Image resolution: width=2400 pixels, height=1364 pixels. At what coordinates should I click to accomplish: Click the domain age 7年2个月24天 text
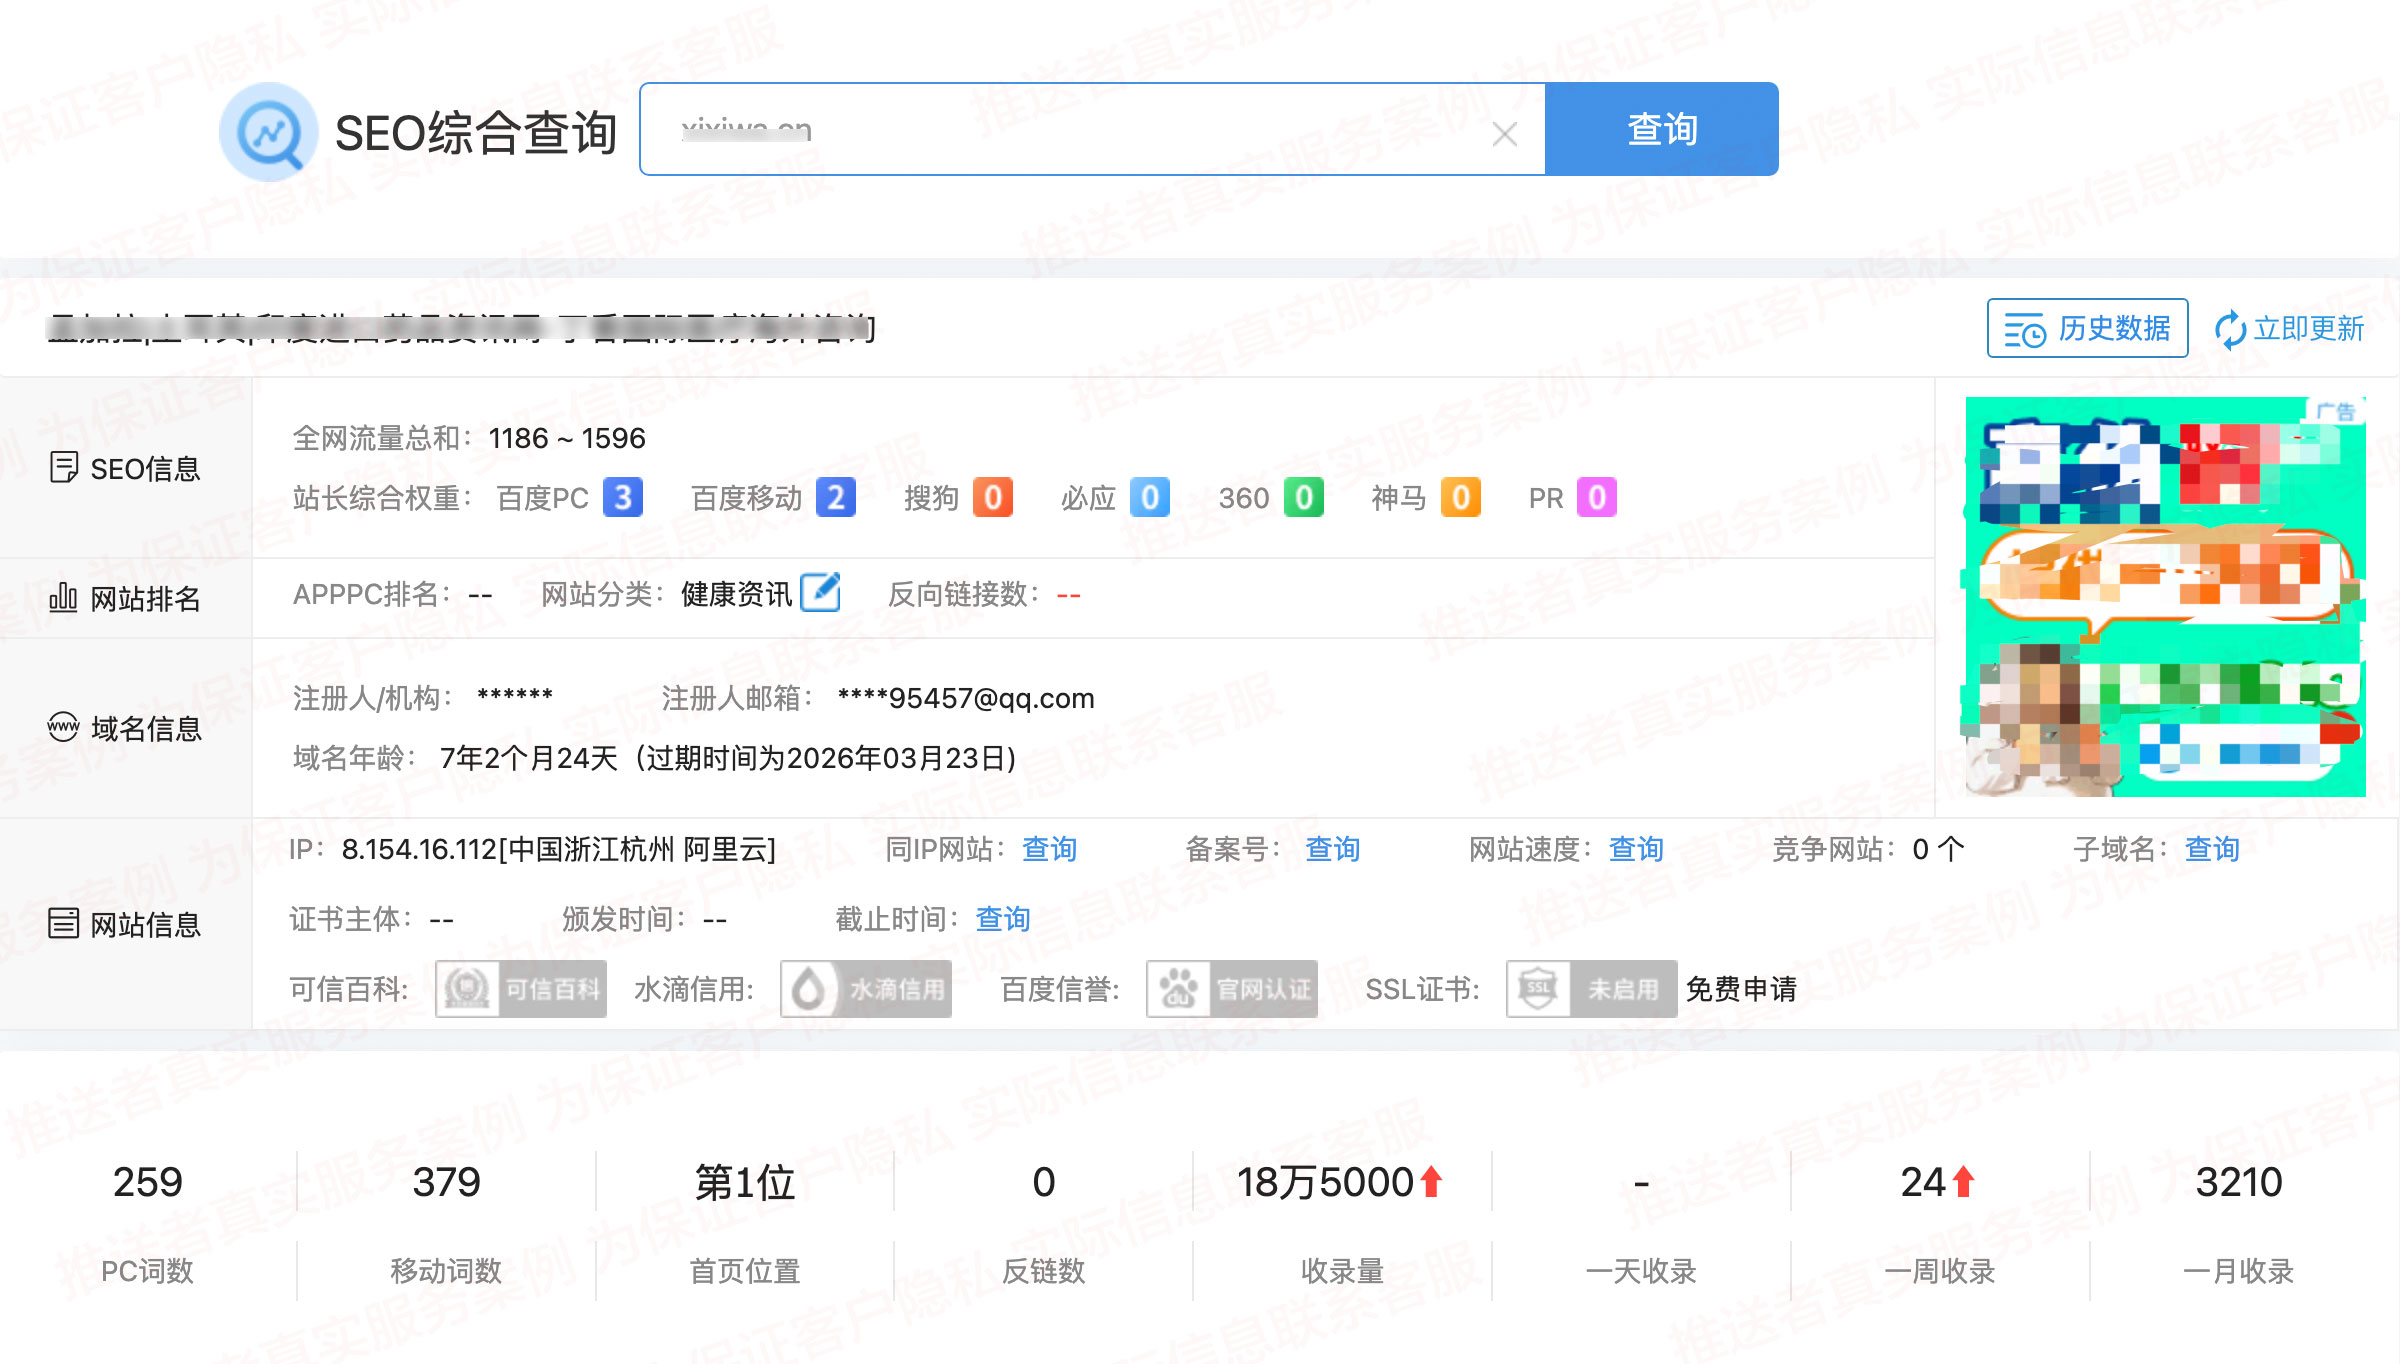[529, 758]
